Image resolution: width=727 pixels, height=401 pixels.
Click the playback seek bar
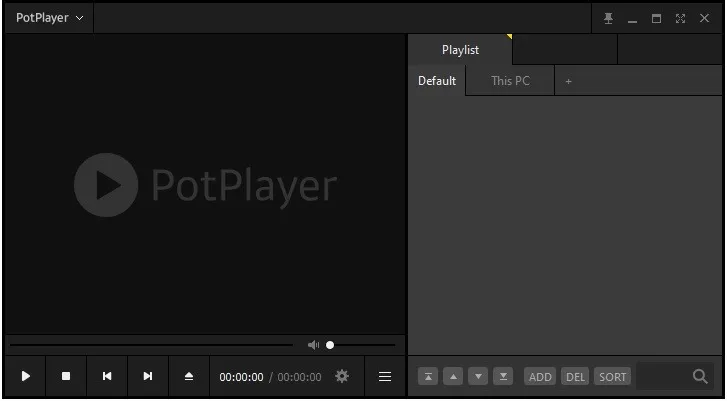(x=151, y=345)
